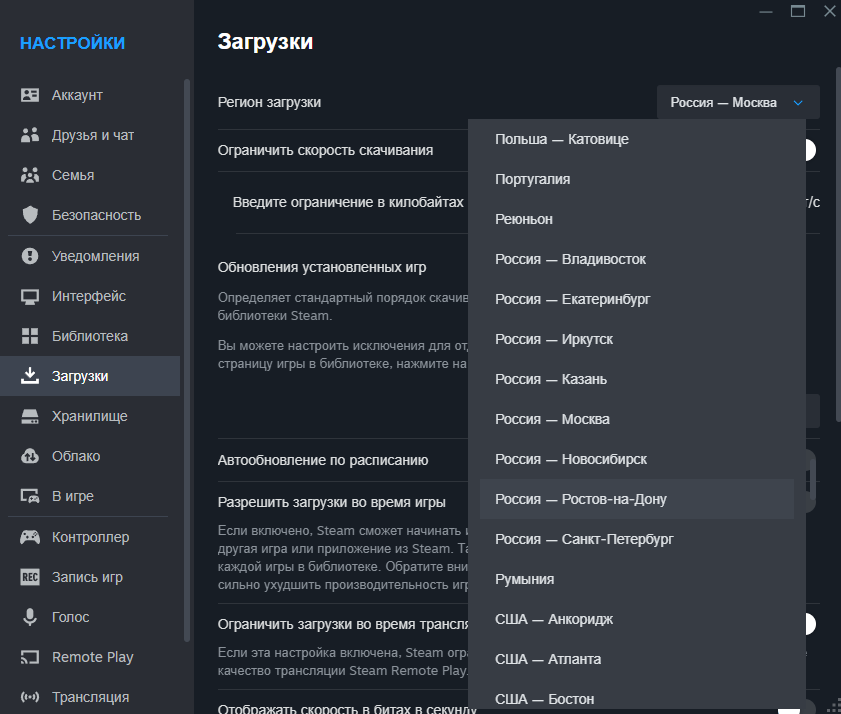This screenshot has height=714, width=841.
Task: Open Трансляция settings page
Action: [90, 697]
